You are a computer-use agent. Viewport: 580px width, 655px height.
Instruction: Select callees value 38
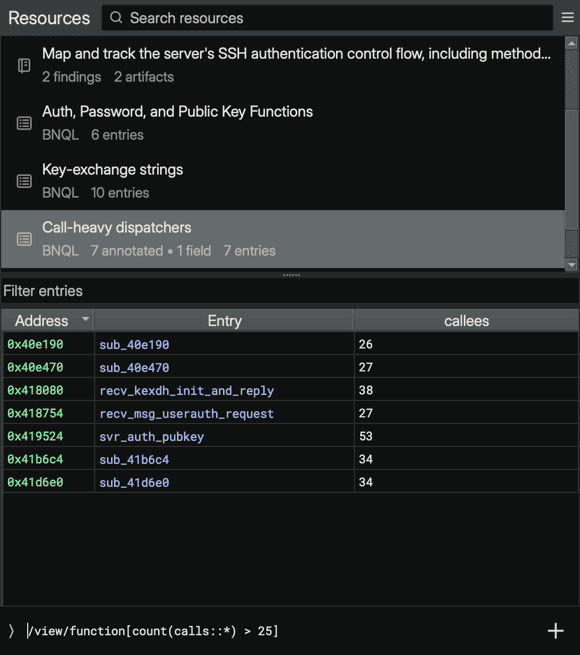pyautogui.click(x=366, y=390)
